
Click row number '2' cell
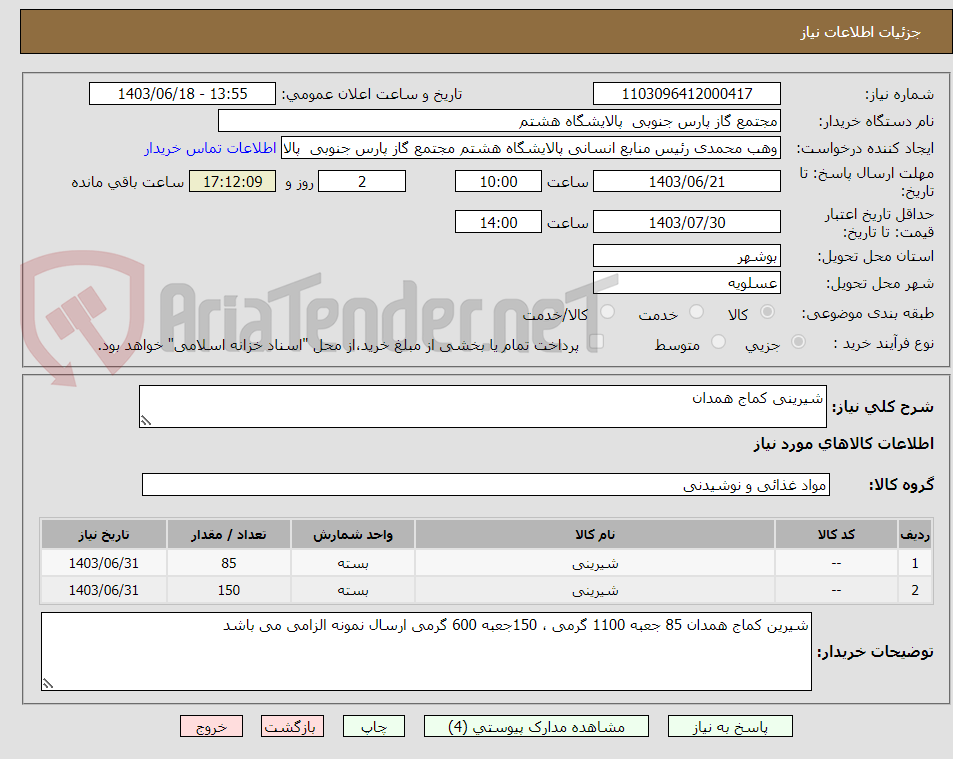point(915,590)
